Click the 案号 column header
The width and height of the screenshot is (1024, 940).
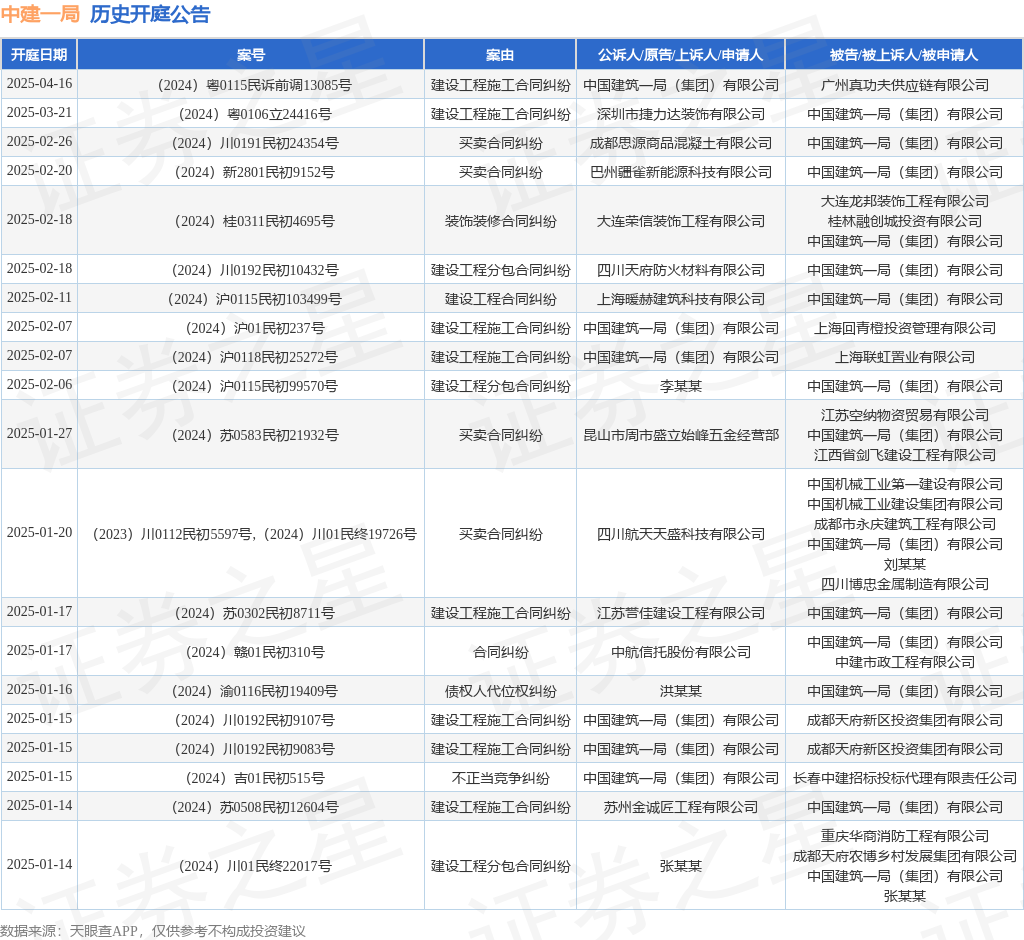(251, 55)
